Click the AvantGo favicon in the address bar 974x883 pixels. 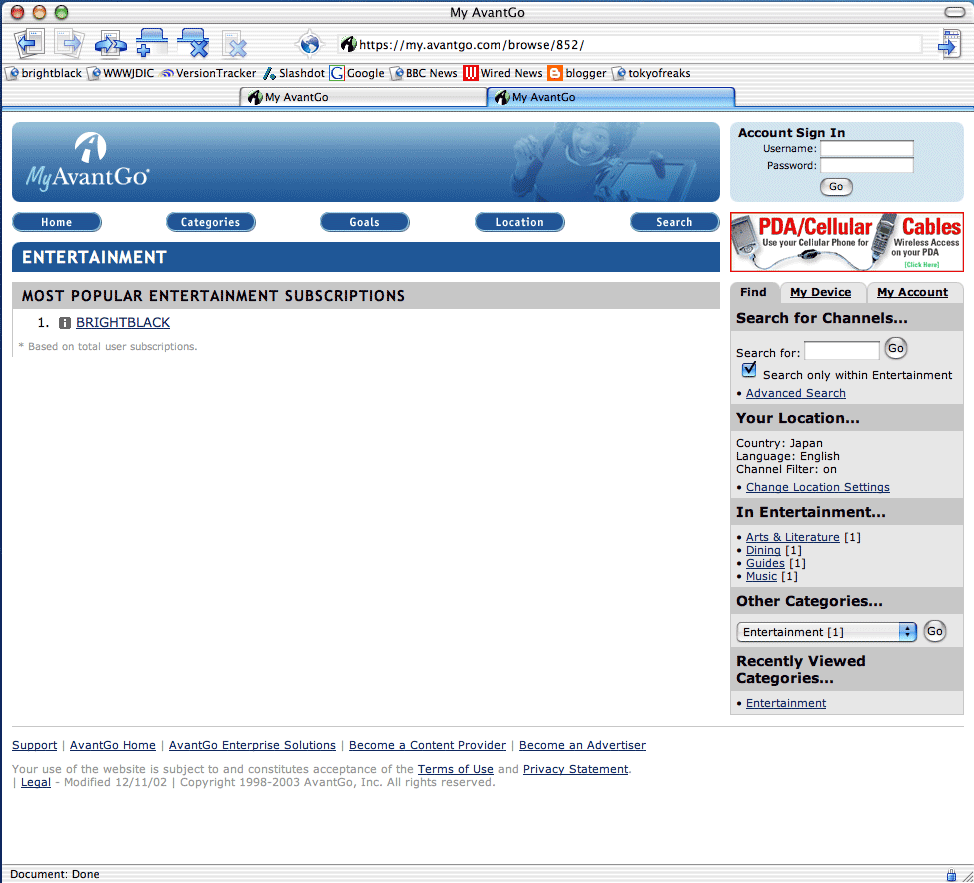348,44
